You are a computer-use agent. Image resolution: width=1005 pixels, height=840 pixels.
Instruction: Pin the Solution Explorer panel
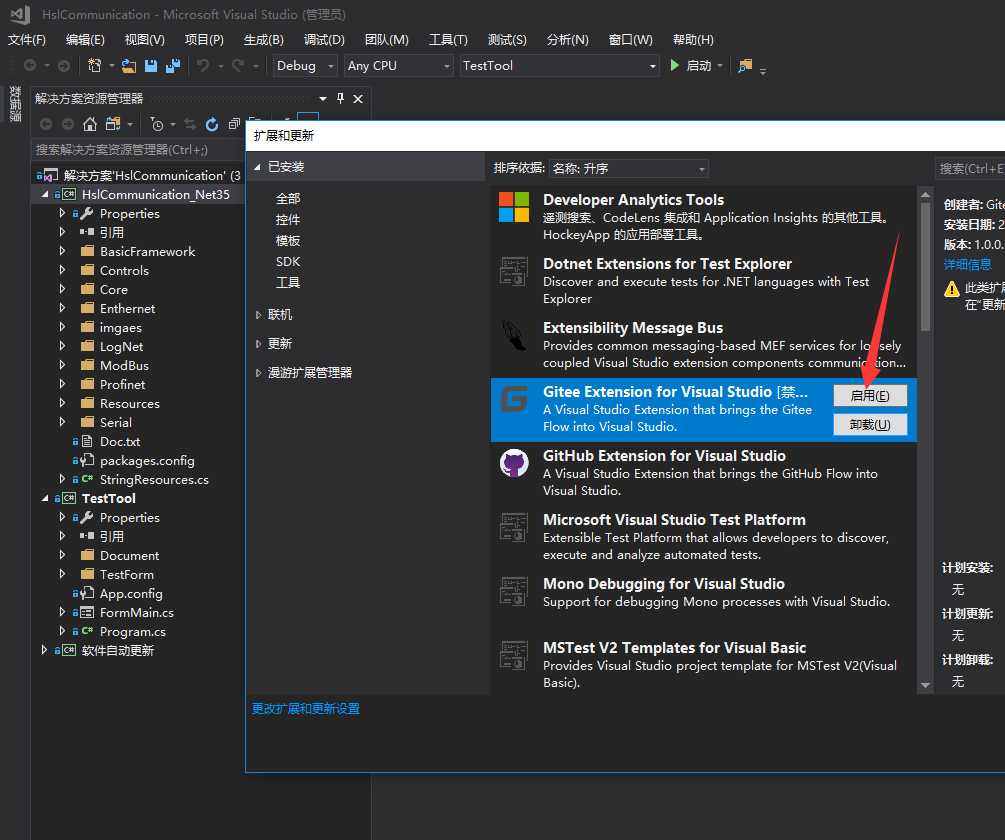point(340,98)
